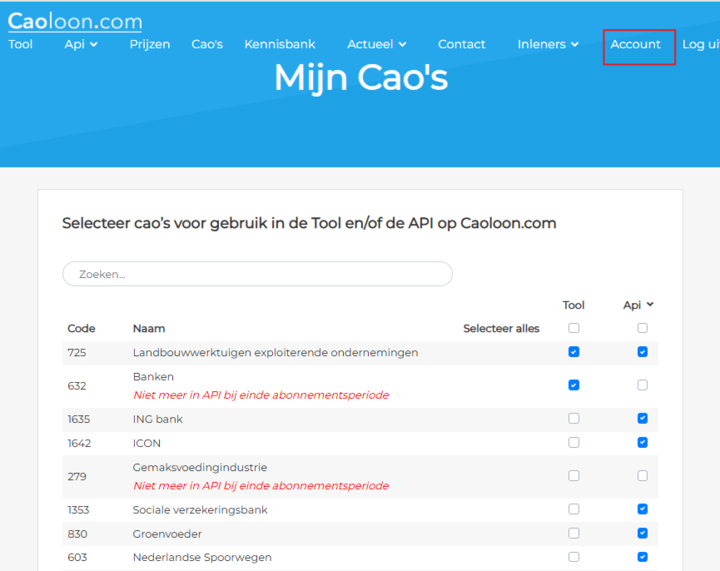Uncheck Tool checkbox for Banken
720x571 pixels.
point(574,385)
